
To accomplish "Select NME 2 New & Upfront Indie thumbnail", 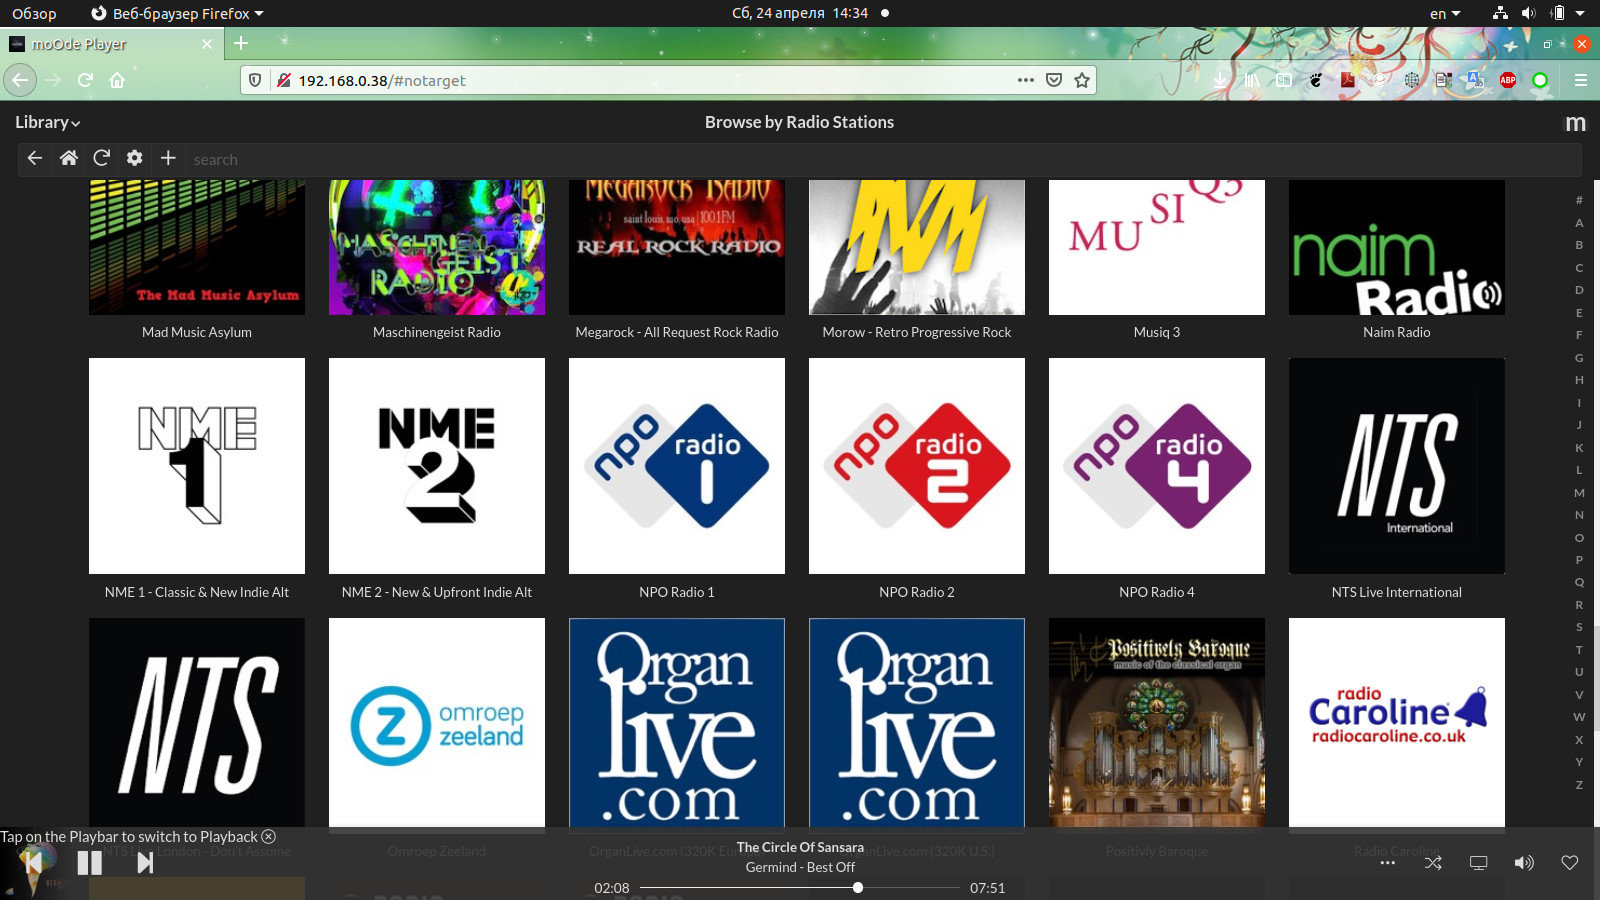I will (437, 466).
